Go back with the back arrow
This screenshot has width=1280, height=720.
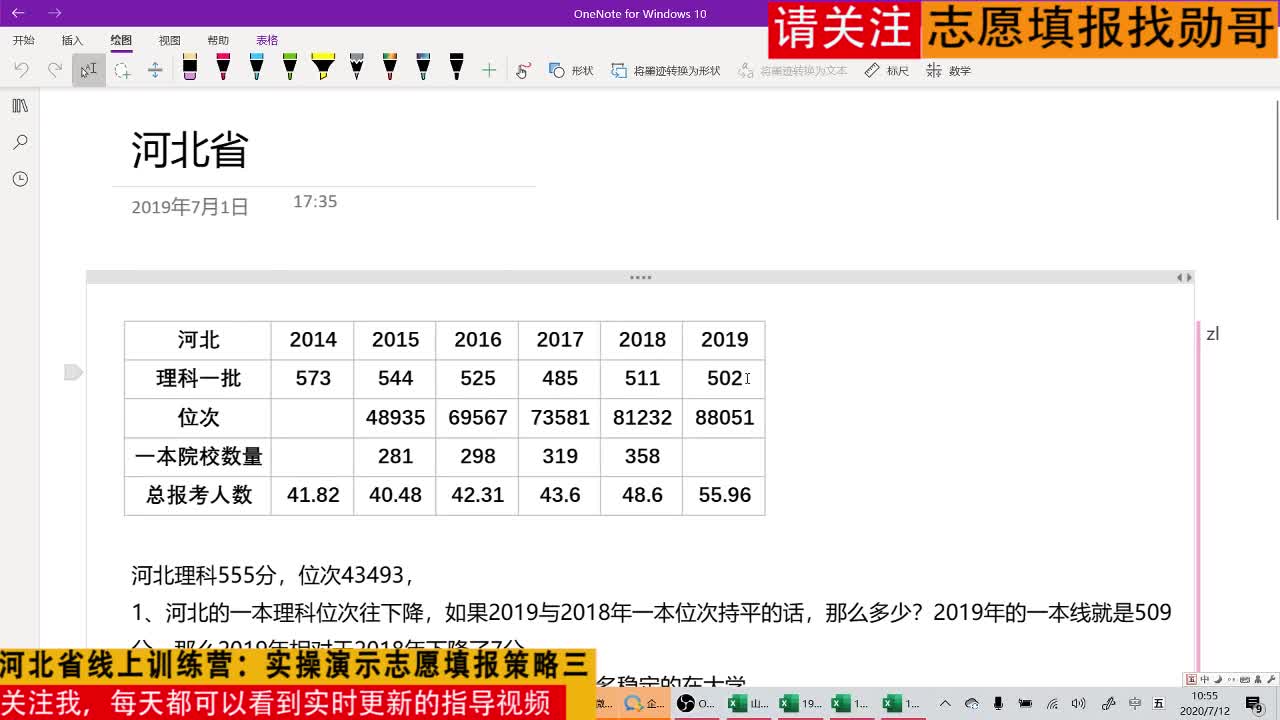tap(17, 13)
